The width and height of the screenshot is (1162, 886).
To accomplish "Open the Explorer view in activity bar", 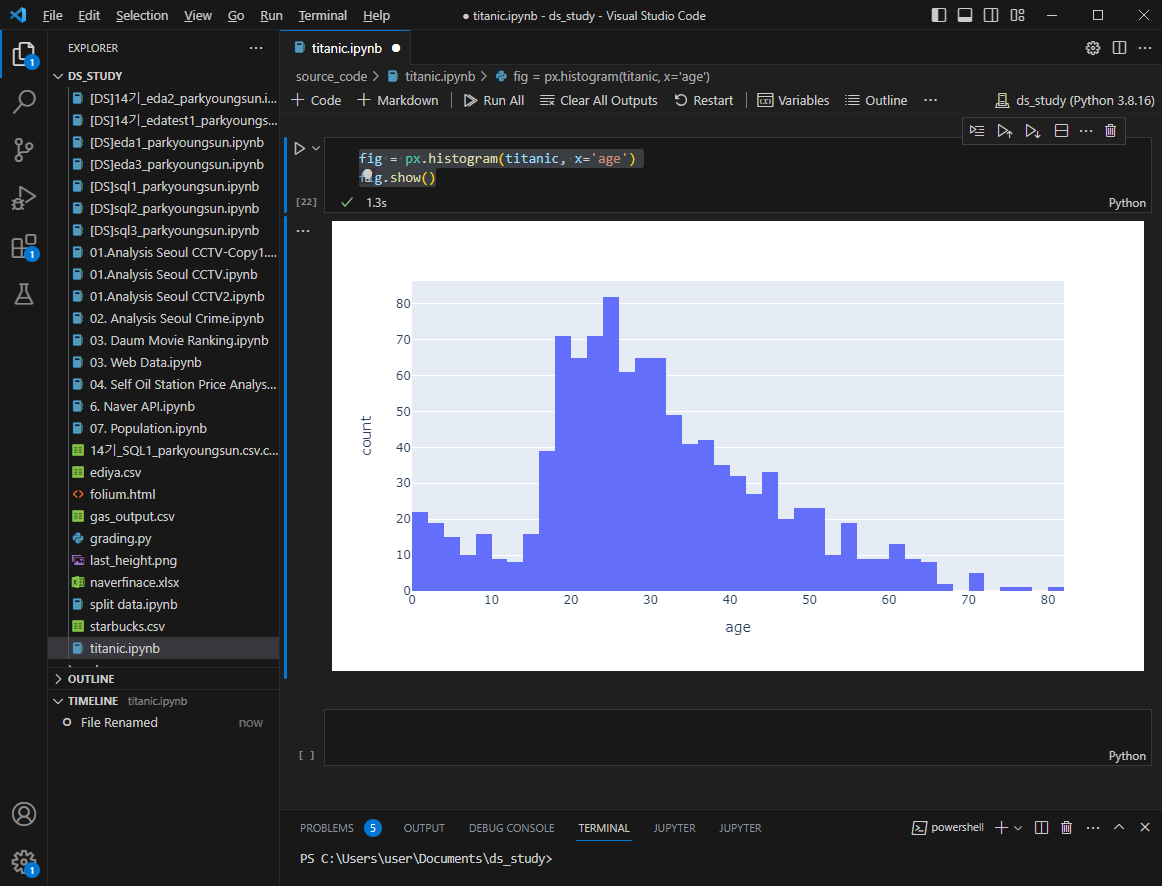I will [24, 54].
